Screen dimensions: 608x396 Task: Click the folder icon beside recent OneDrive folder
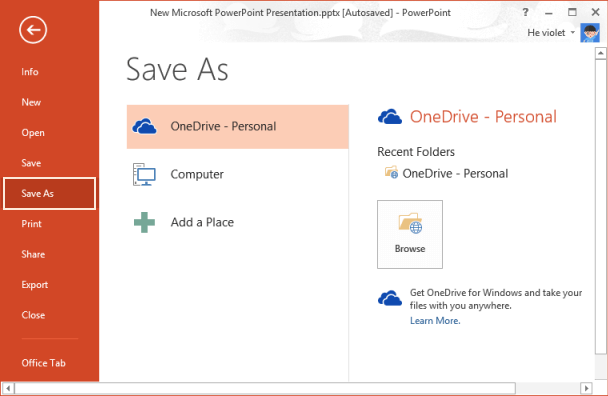pos(391,172)
